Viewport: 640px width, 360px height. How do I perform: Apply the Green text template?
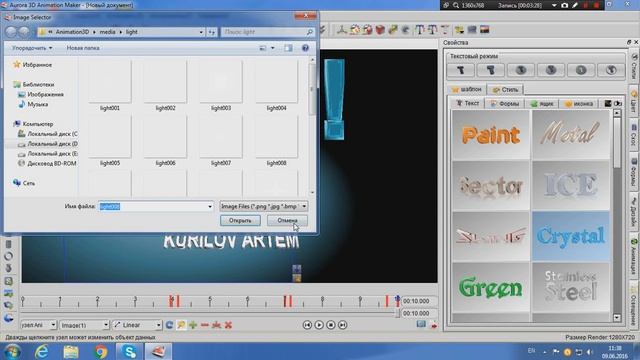pyautogui.click(x=491, y=287)
